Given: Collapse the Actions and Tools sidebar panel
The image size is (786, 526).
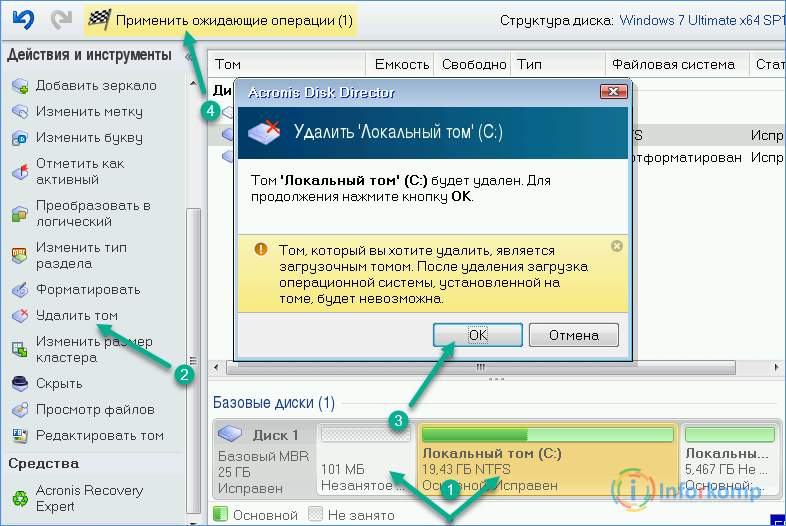Looking at the screenshot, I should 189,56.
